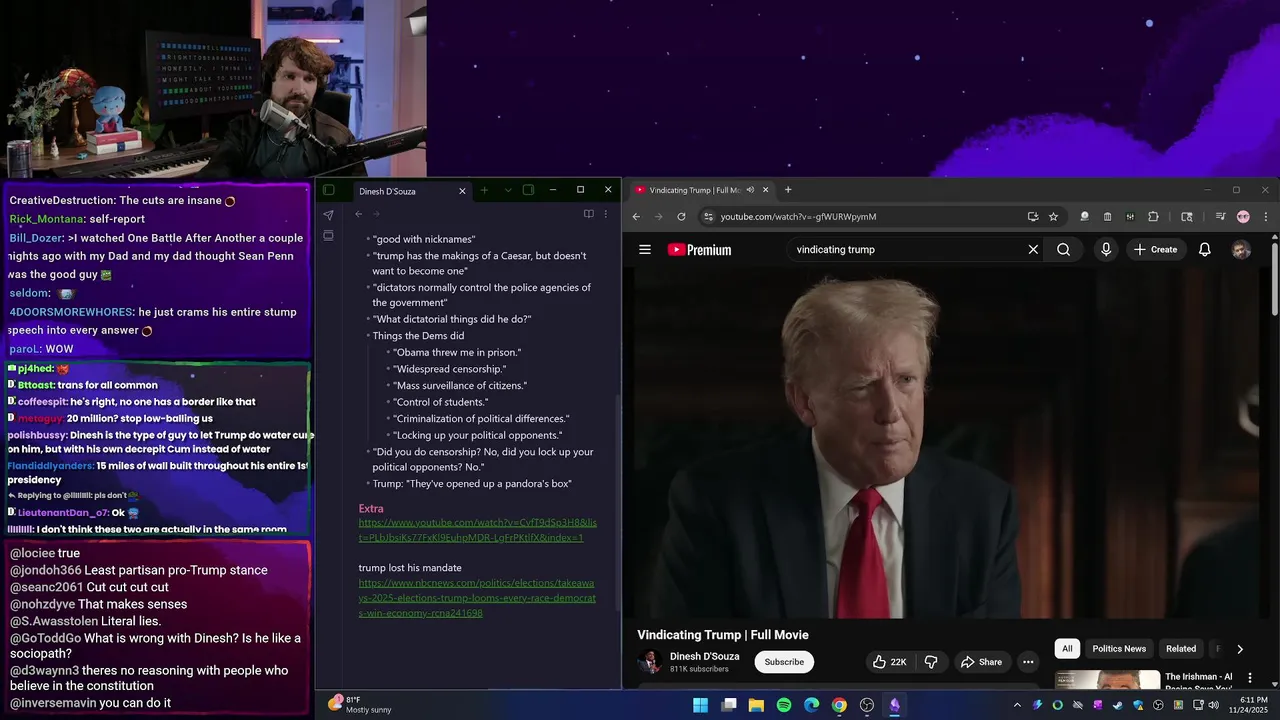Open the Irishman suggestion options menu
Image resolution: width=1280 pixels, height=720 pixels.
tap(1249, 678)
